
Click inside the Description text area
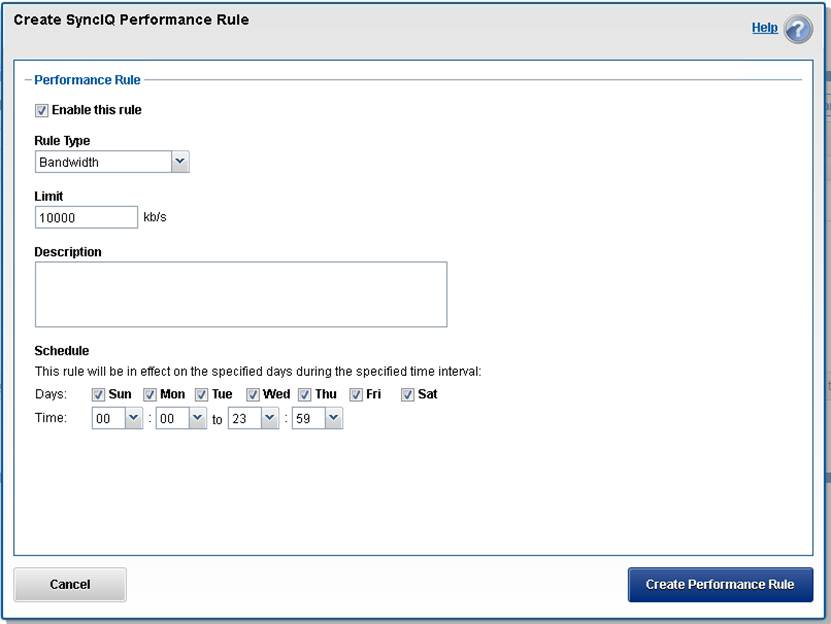[x=240, y=294]
